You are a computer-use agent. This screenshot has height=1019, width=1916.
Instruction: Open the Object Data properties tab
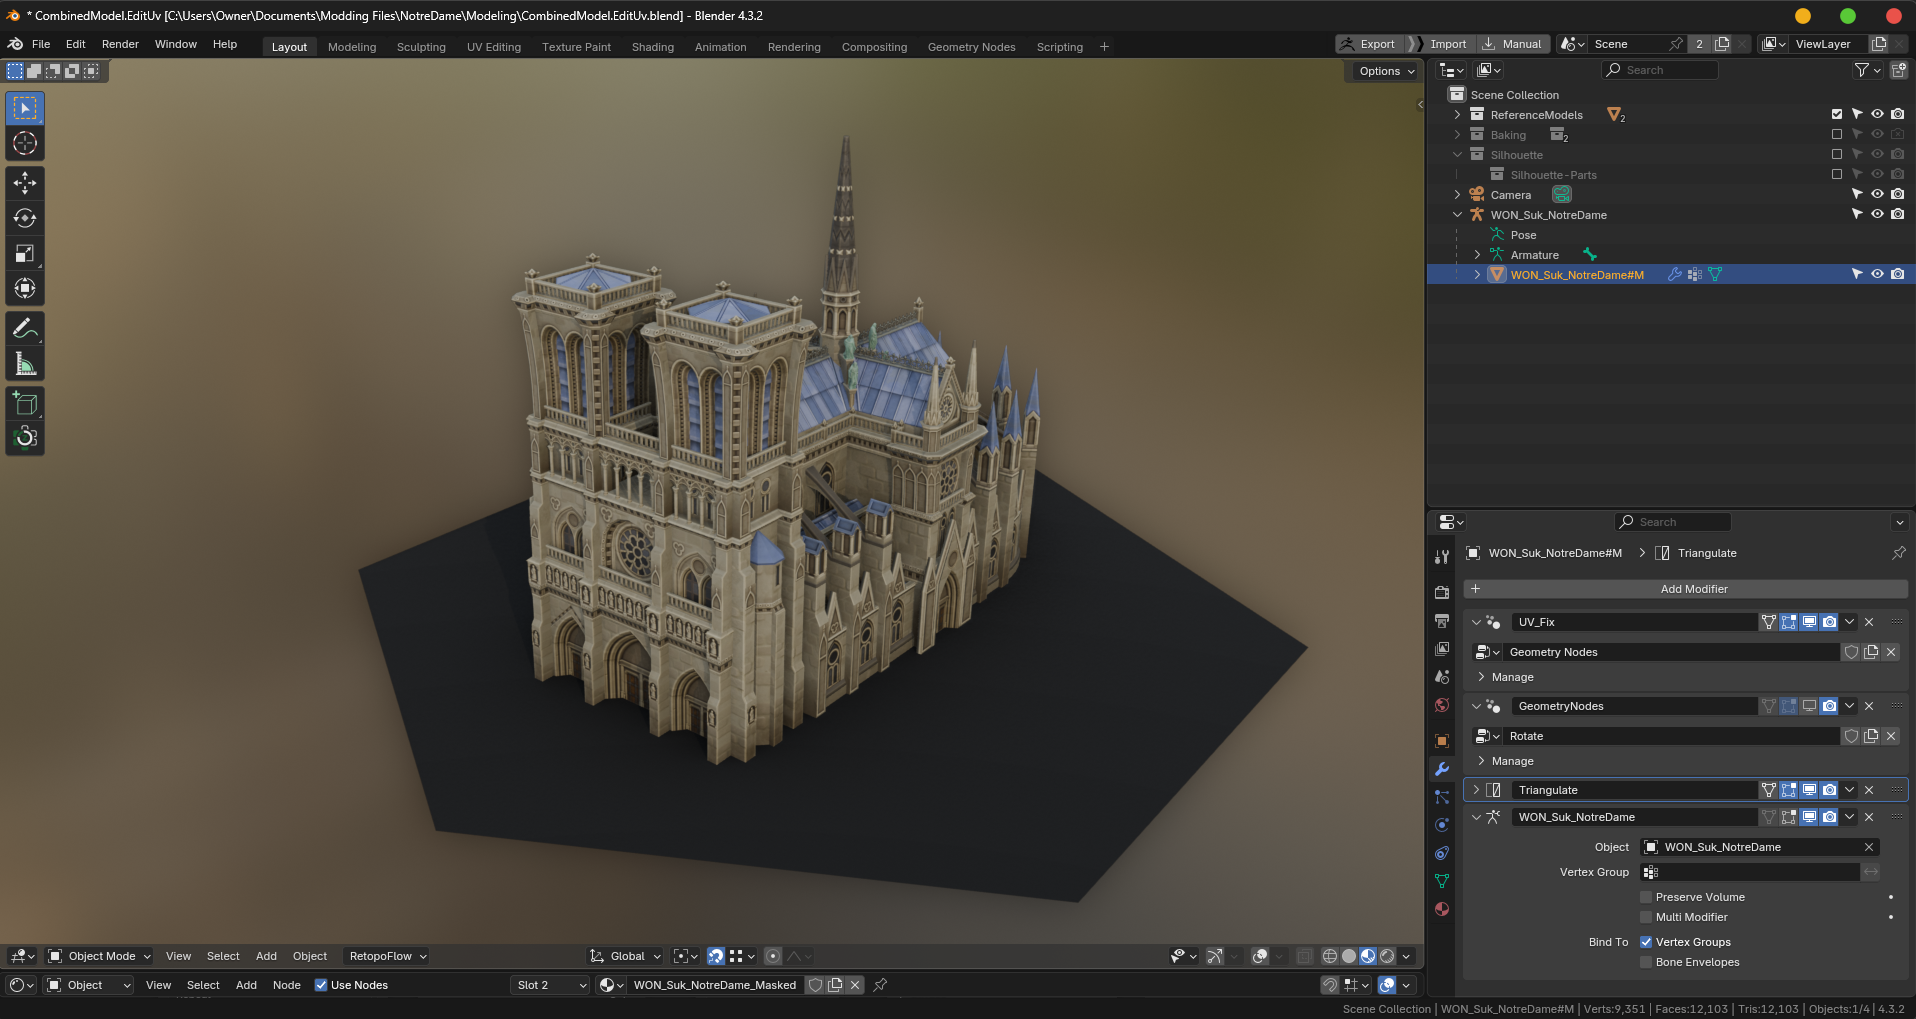click(x=1441, y=881)
